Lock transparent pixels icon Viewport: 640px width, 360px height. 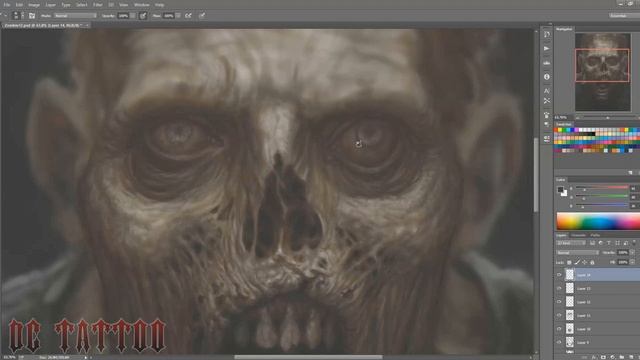pyautogui.click(x=569, y=262)
